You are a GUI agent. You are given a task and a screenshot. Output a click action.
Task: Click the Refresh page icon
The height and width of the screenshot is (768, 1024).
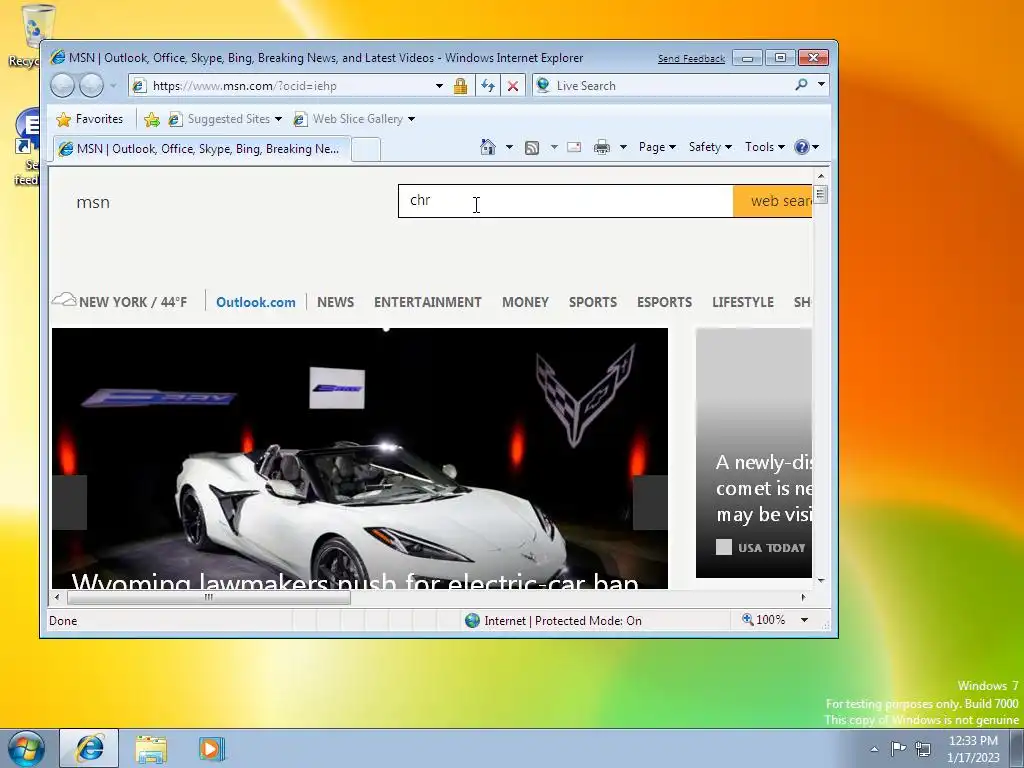click(488, 86)
